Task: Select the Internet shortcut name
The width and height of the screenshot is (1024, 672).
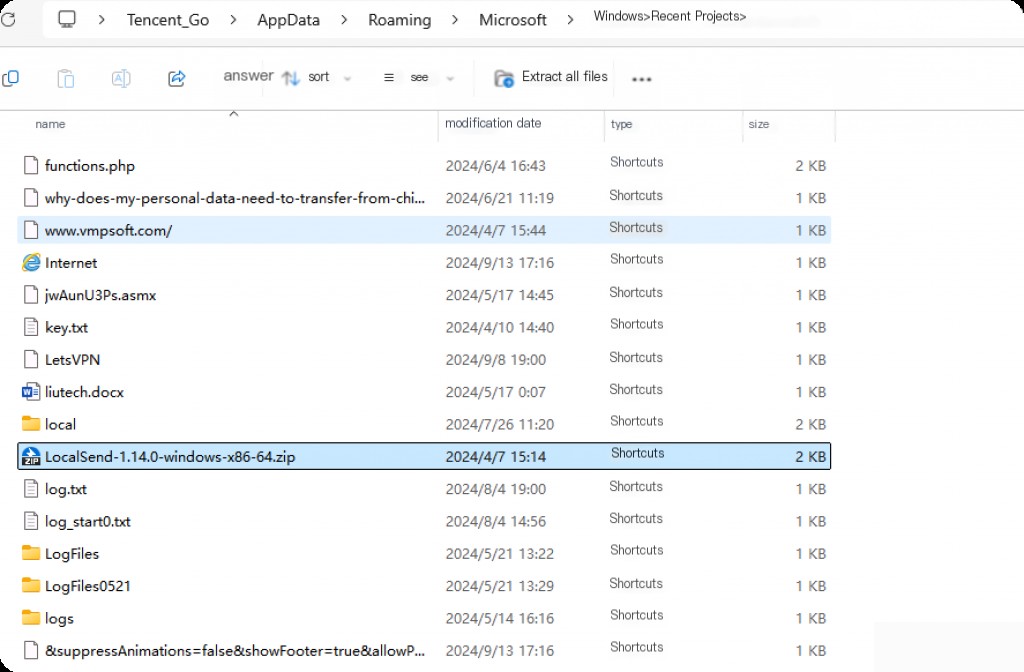Action: pos(71,263)
